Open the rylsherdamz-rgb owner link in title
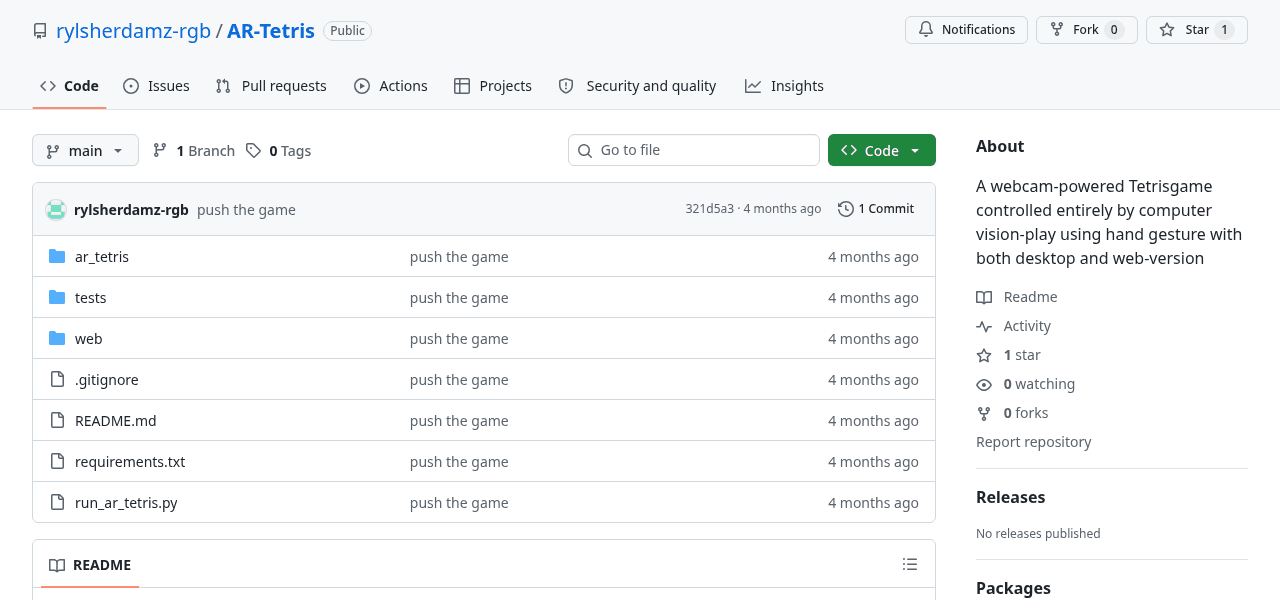Screen dimensions: 1280x600 133,31
